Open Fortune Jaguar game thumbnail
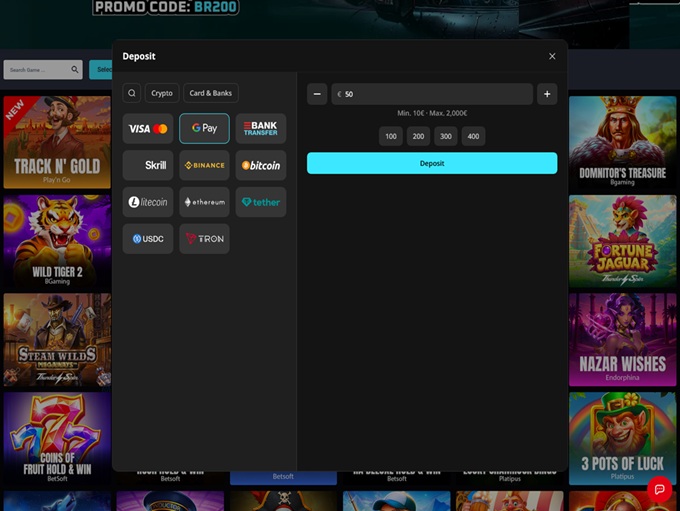Viewport: 680px width, 511px height. [622, 241]
